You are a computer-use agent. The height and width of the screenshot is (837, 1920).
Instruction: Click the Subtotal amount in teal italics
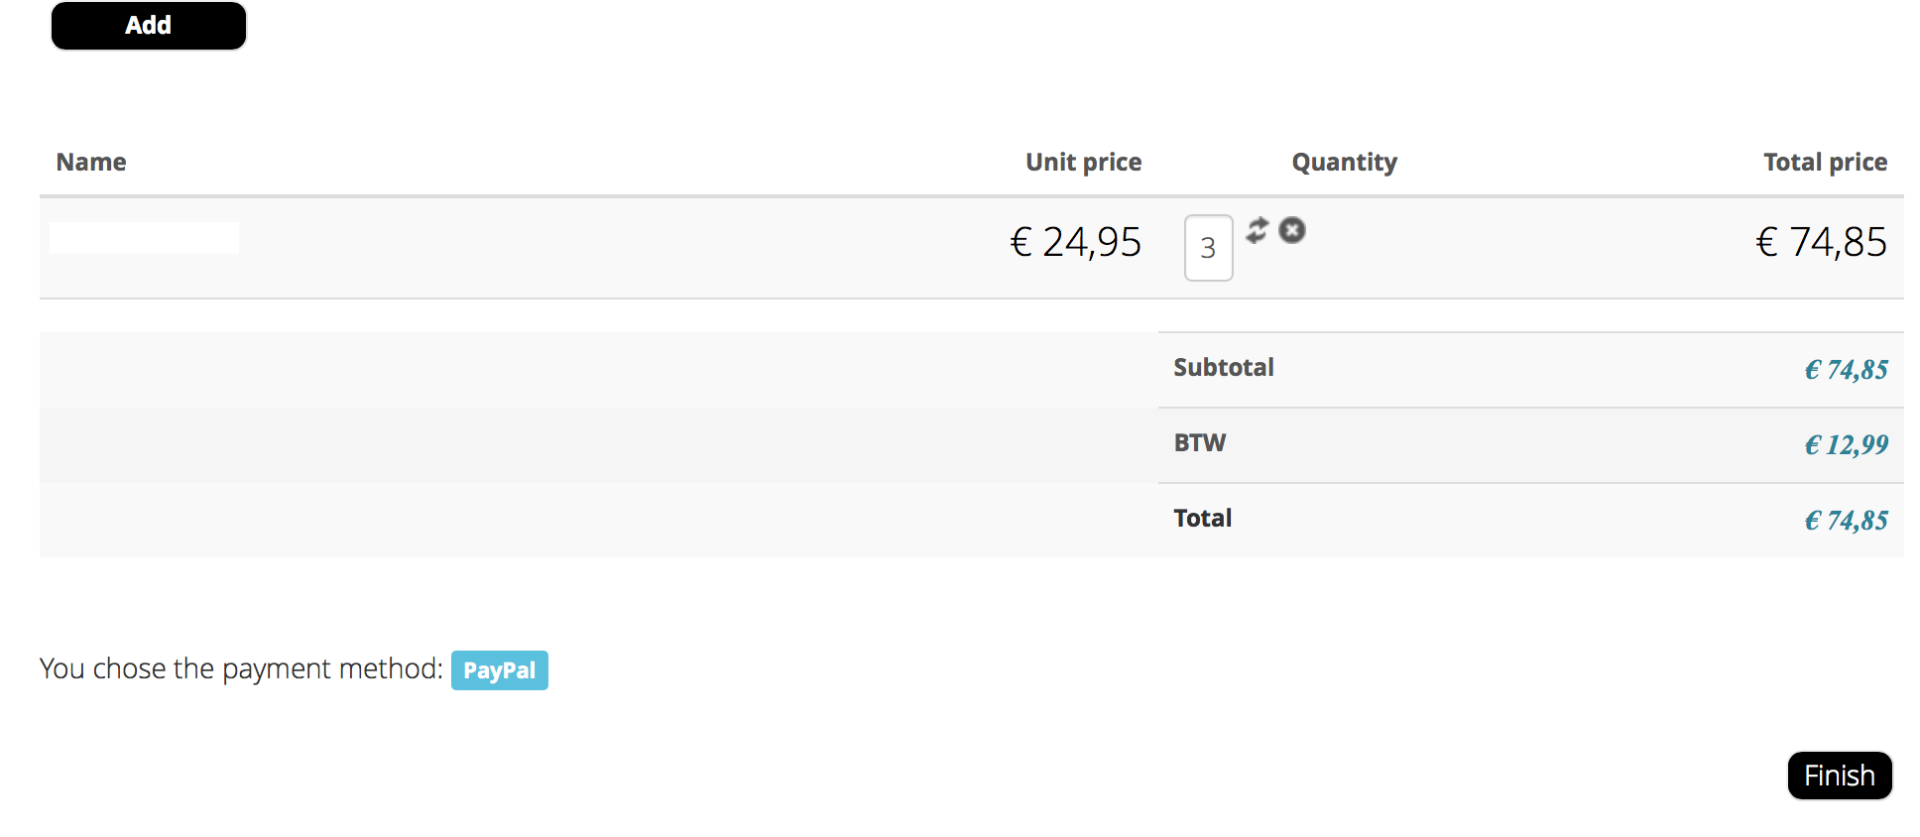click(1845, 370)
